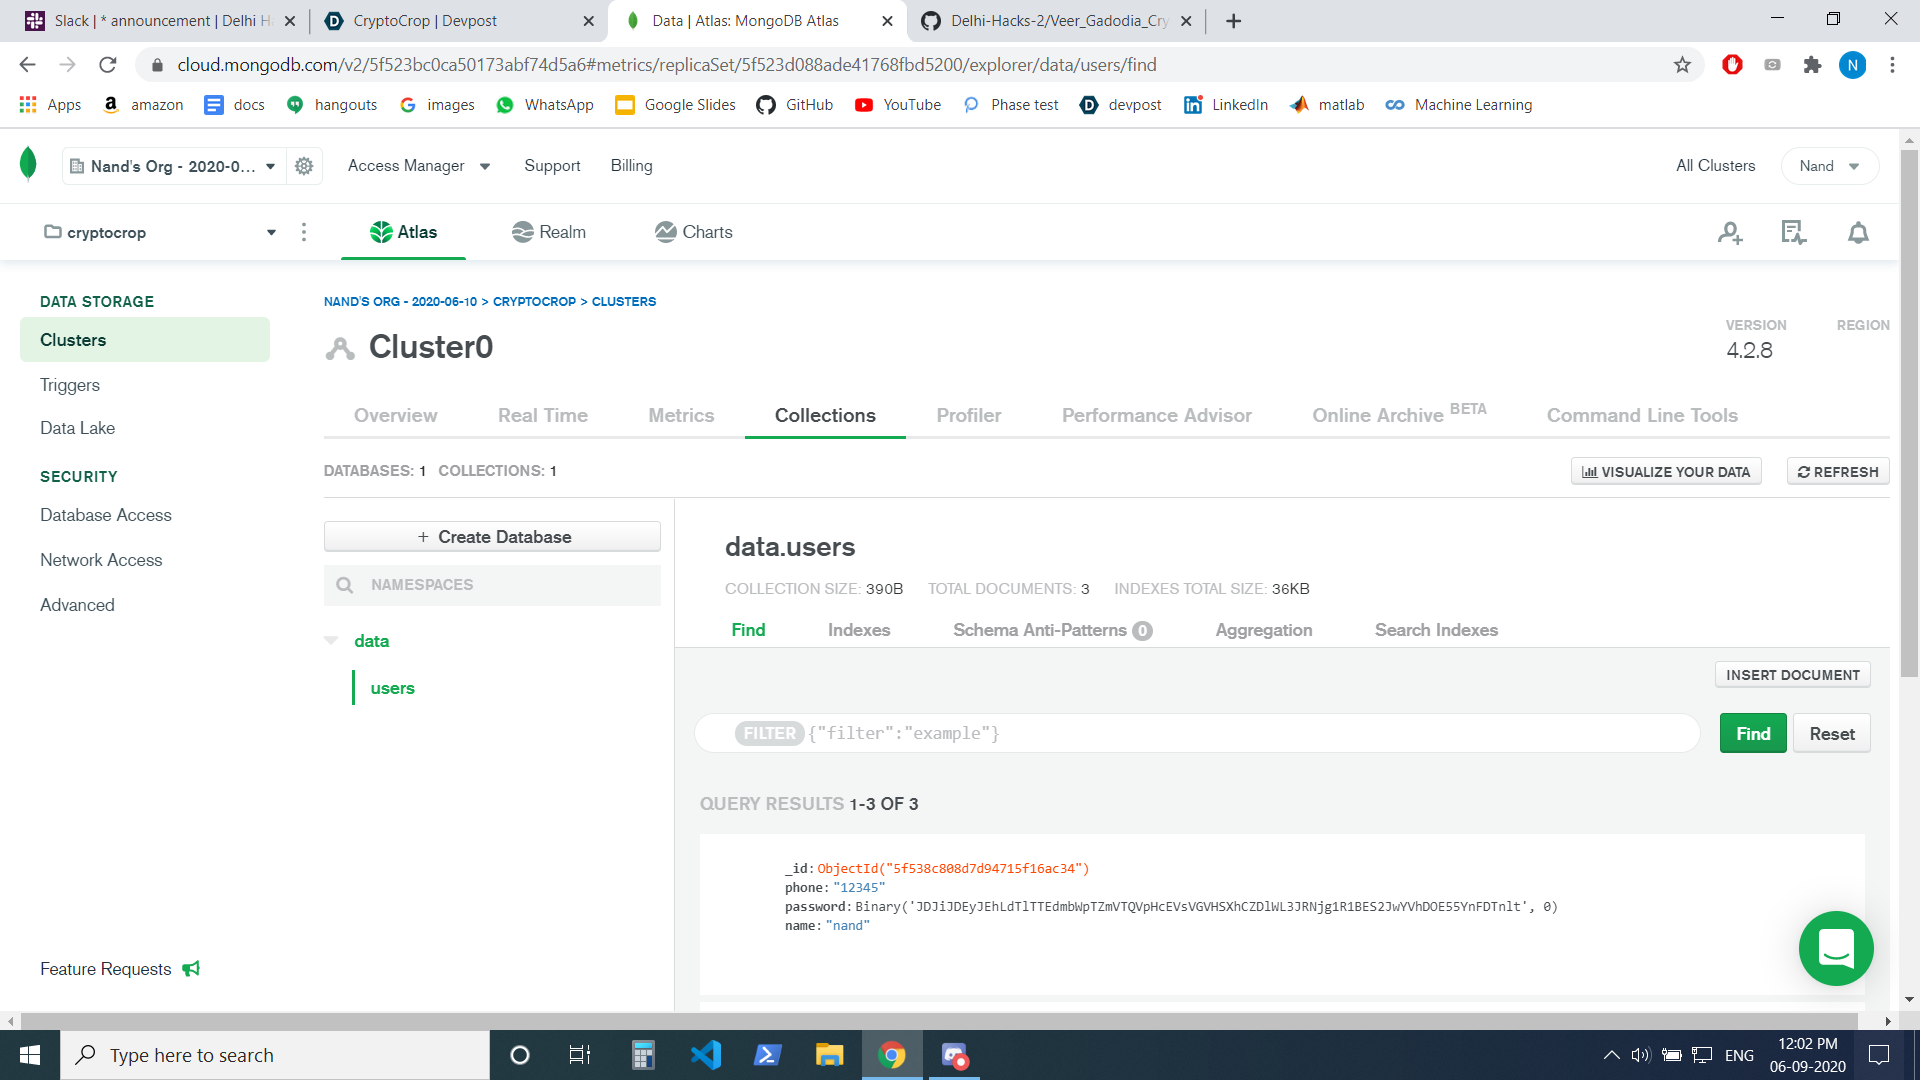The height and width of the screenshot is (1080, 1920).
Task: Click the organization settings gear icon
Action: coord(304,166)
